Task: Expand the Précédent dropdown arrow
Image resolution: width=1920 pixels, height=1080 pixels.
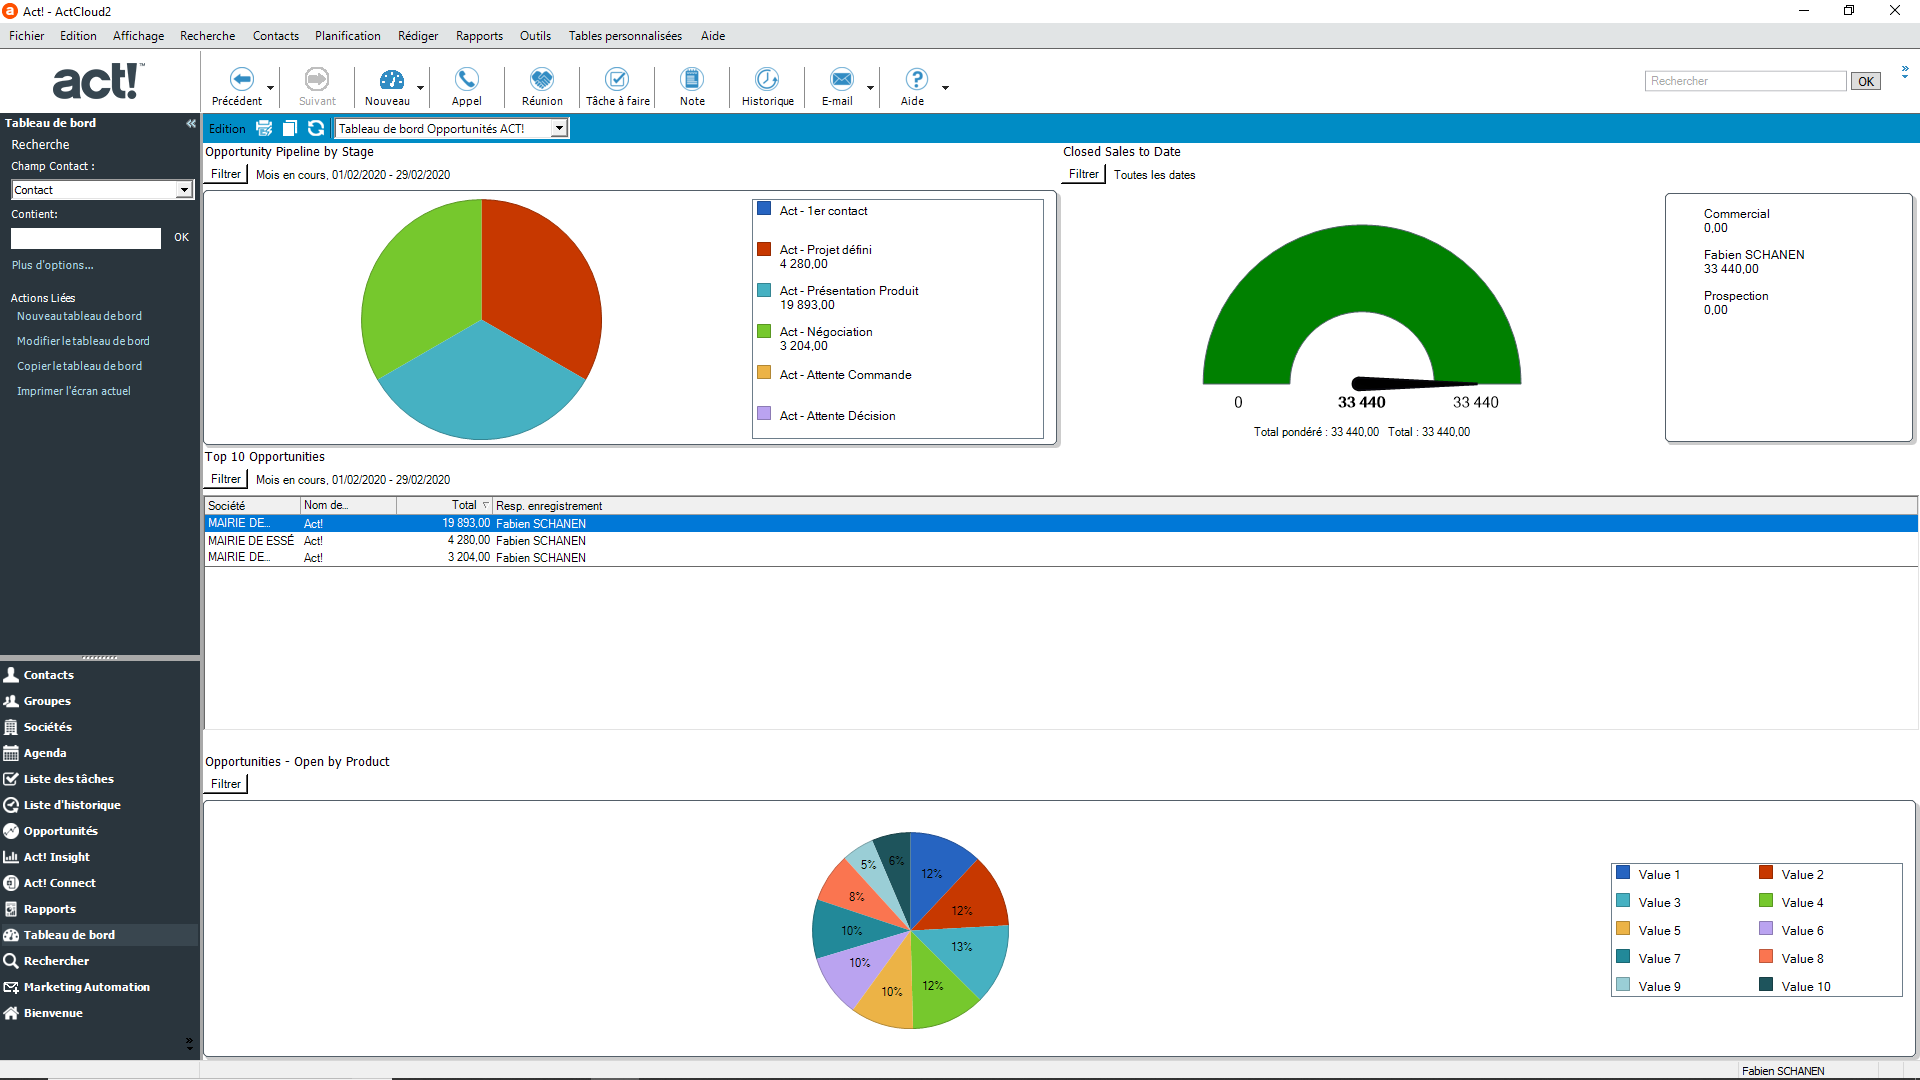Action: point(270,88)
